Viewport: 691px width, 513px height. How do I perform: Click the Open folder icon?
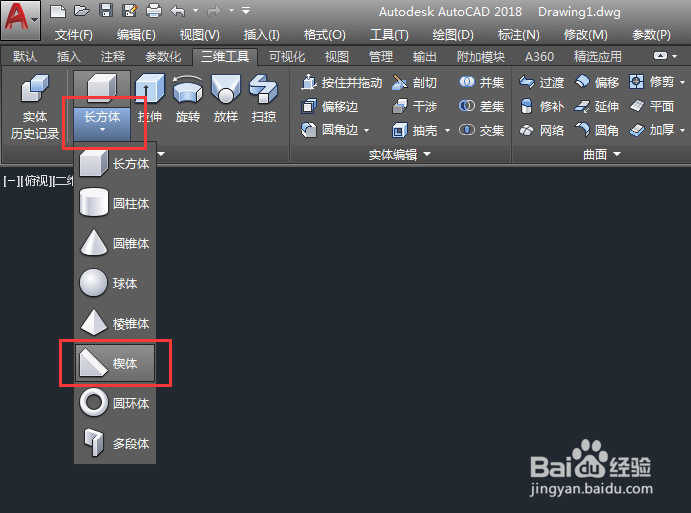tap(82, 11)
